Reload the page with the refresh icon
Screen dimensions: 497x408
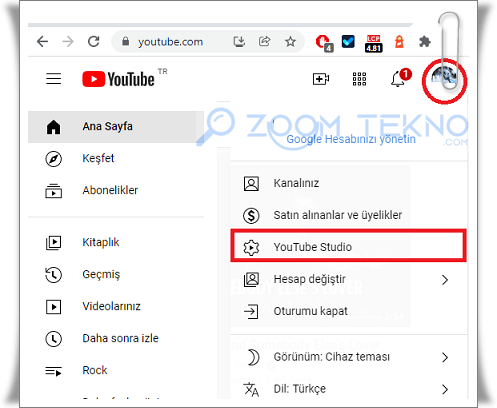[94, 42]
